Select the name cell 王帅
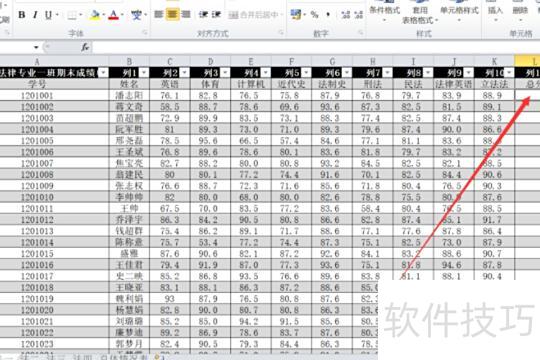The image size is (540, 360). [129, 208]
